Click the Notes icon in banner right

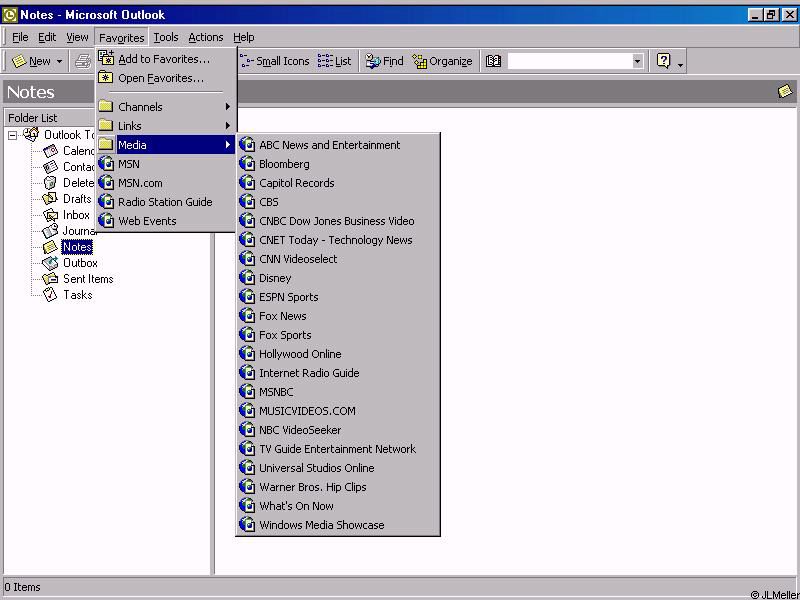(x=785, y=92)
